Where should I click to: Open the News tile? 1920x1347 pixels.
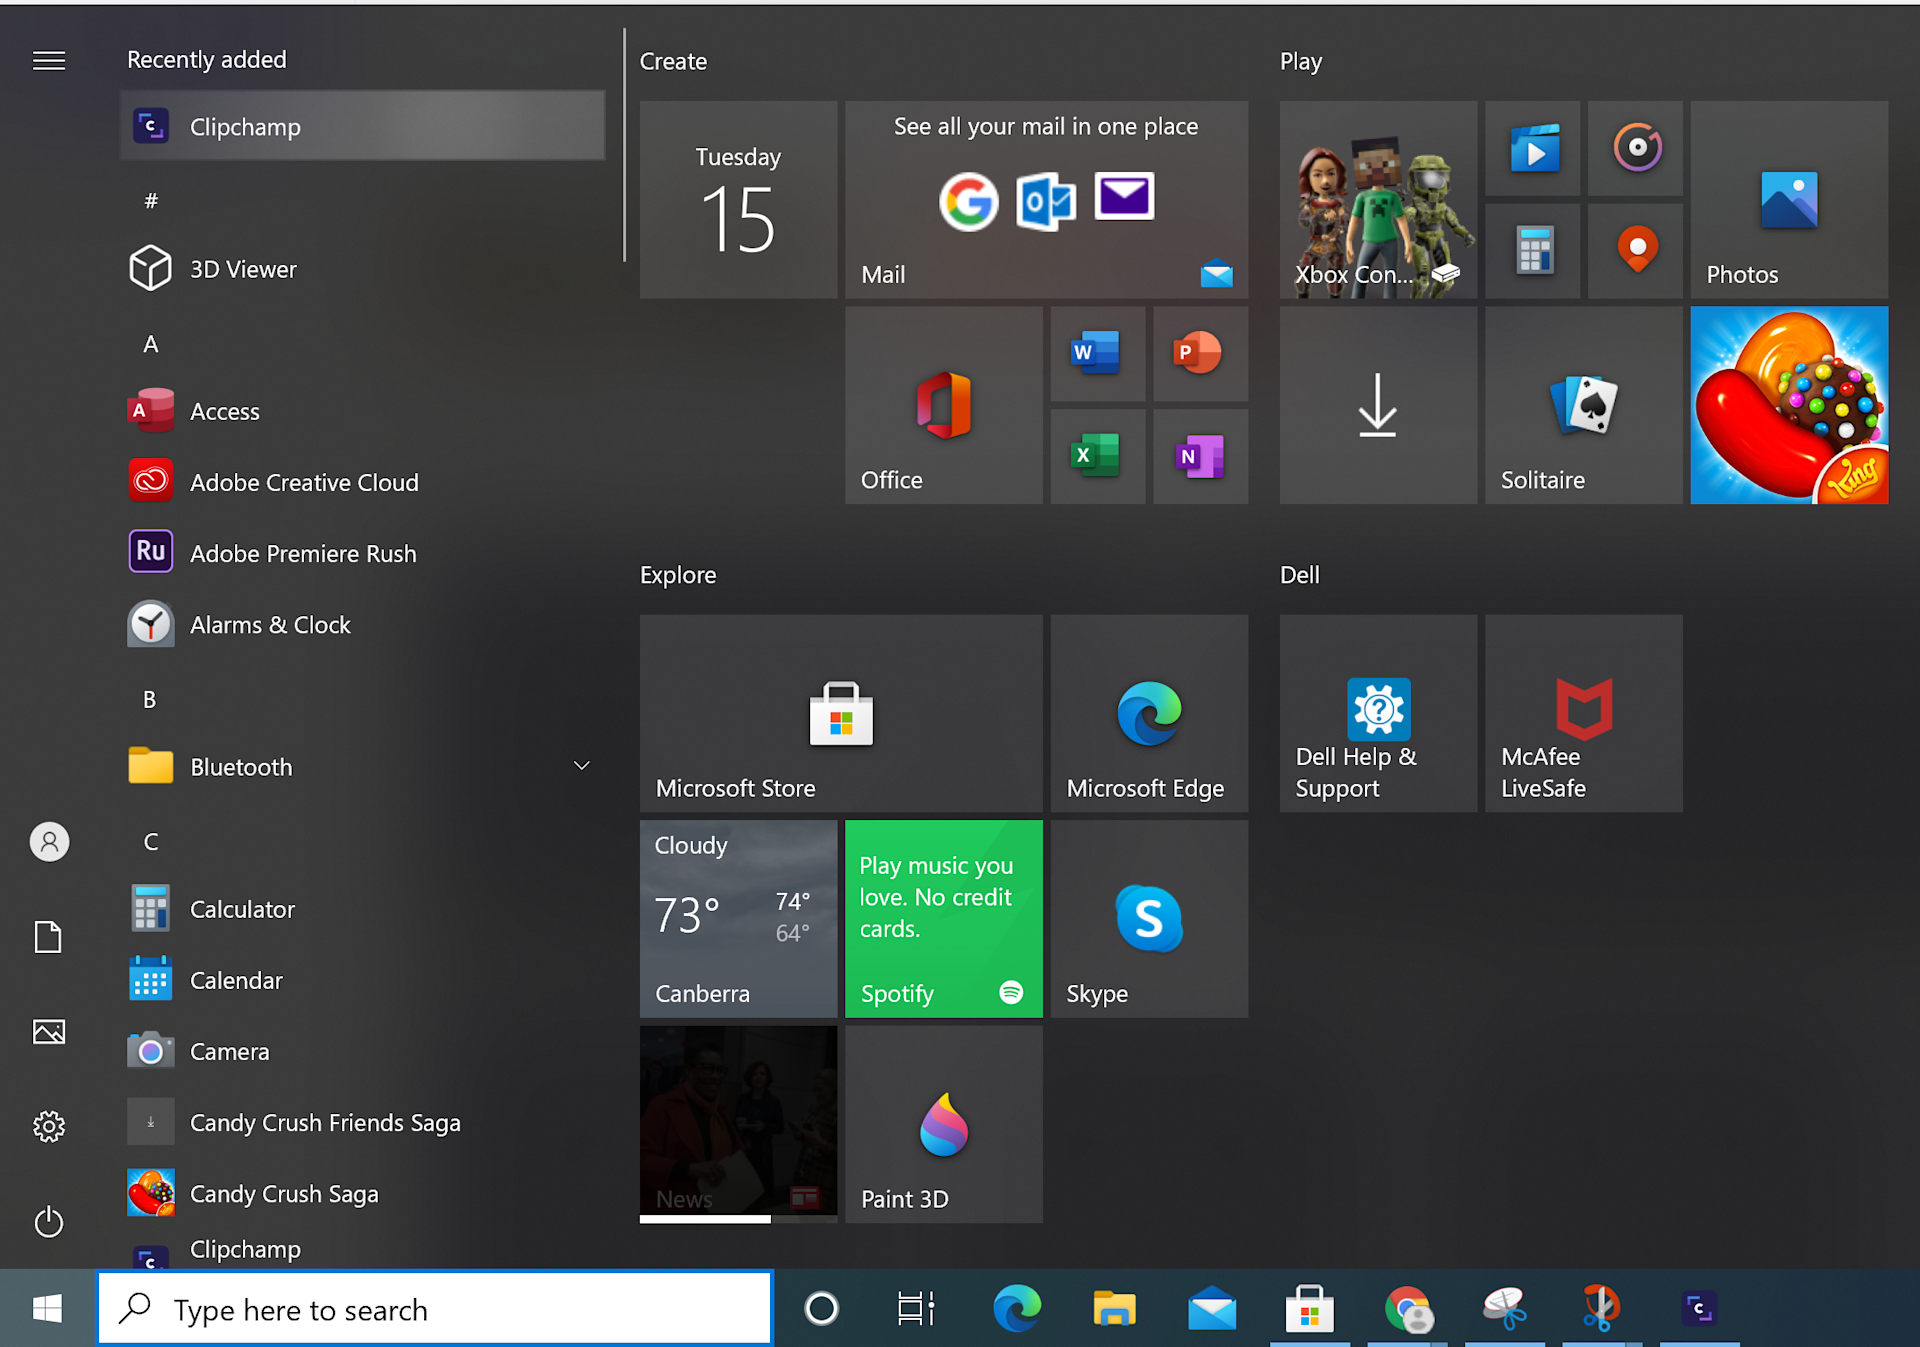pos(738,1124)
